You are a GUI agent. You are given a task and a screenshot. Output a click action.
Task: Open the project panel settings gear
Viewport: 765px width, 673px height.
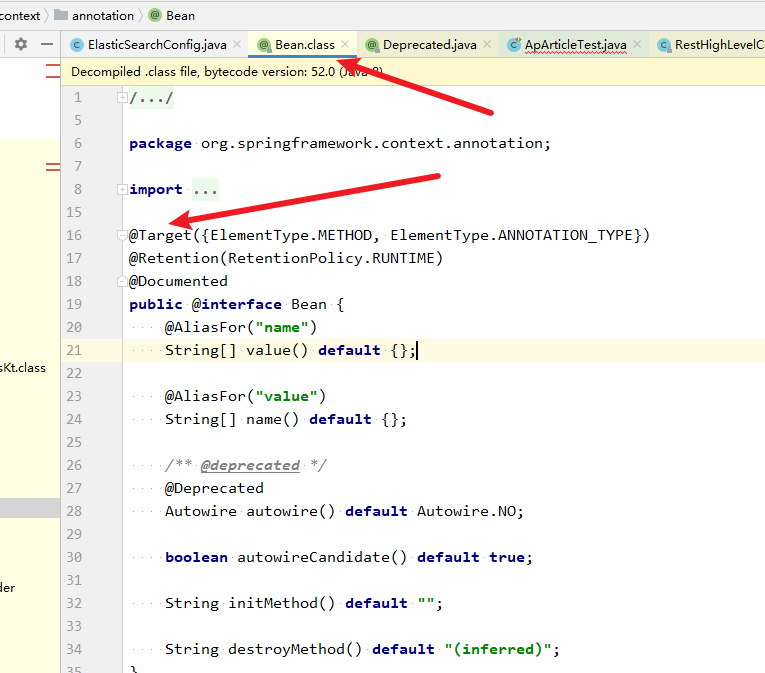coord(21,44)
